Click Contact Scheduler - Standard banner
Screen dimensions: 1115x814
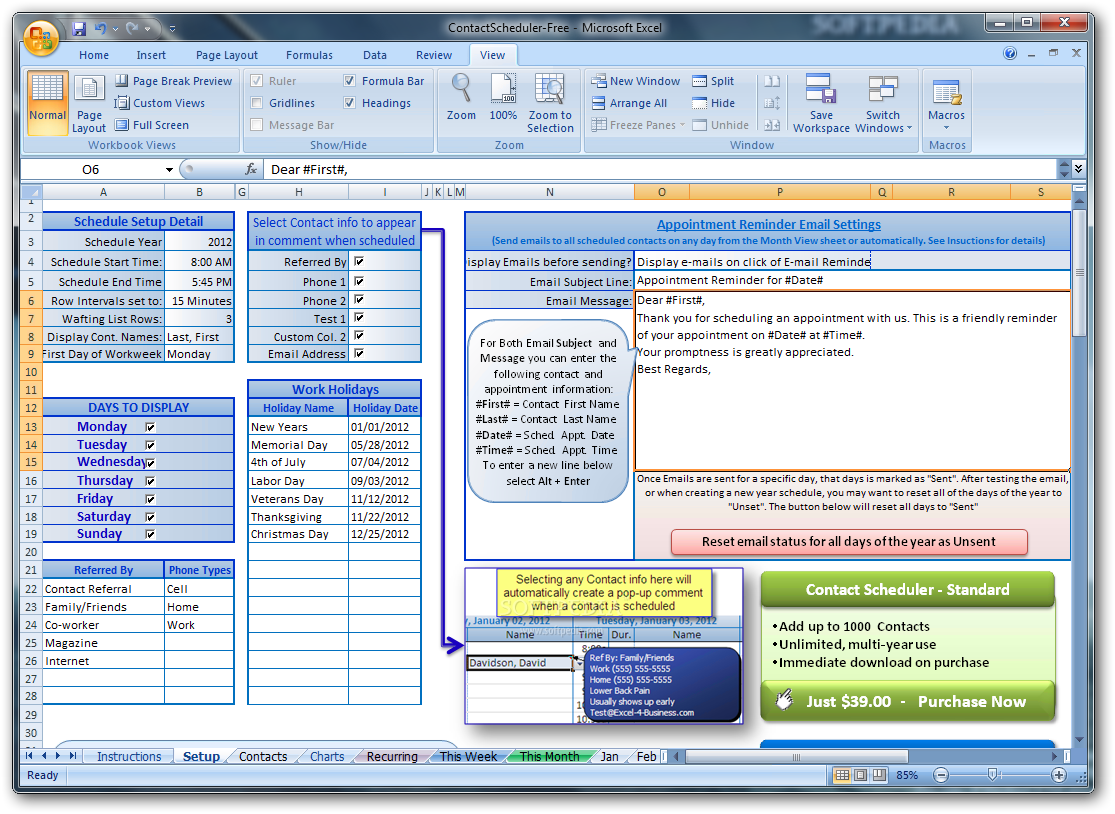coord(907,589)
